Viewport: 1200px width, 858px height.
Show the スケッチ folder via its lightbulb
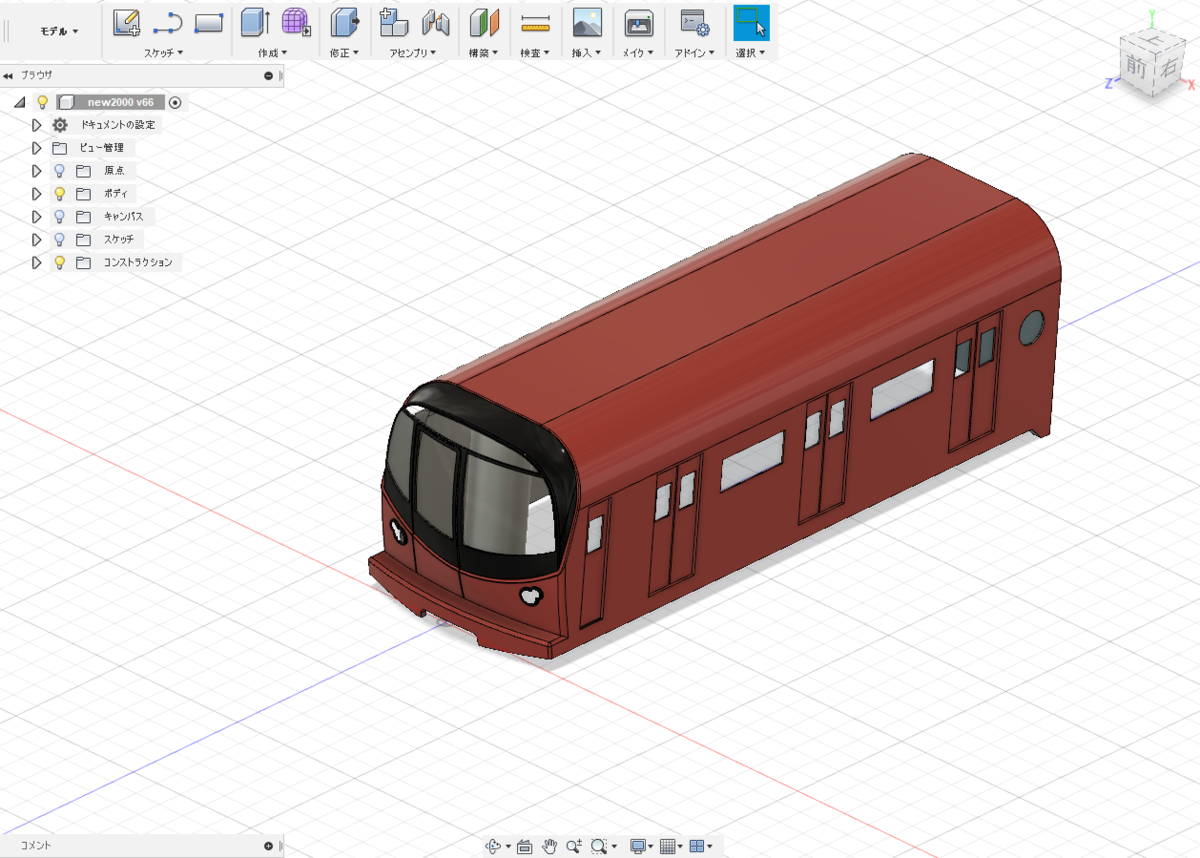(x=60, y=240)
